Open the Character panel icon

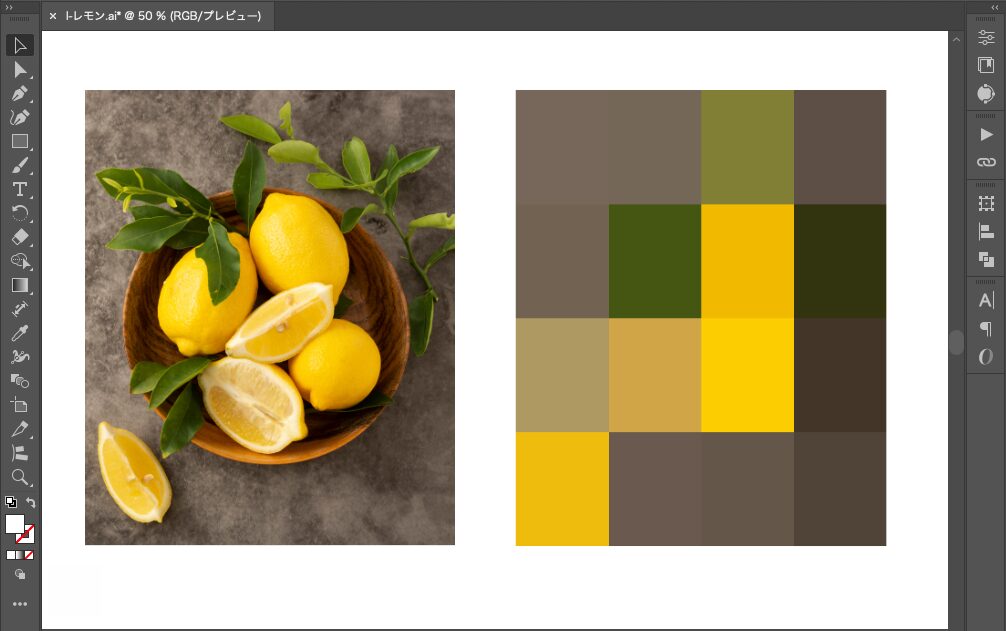(x=986, y=300)
